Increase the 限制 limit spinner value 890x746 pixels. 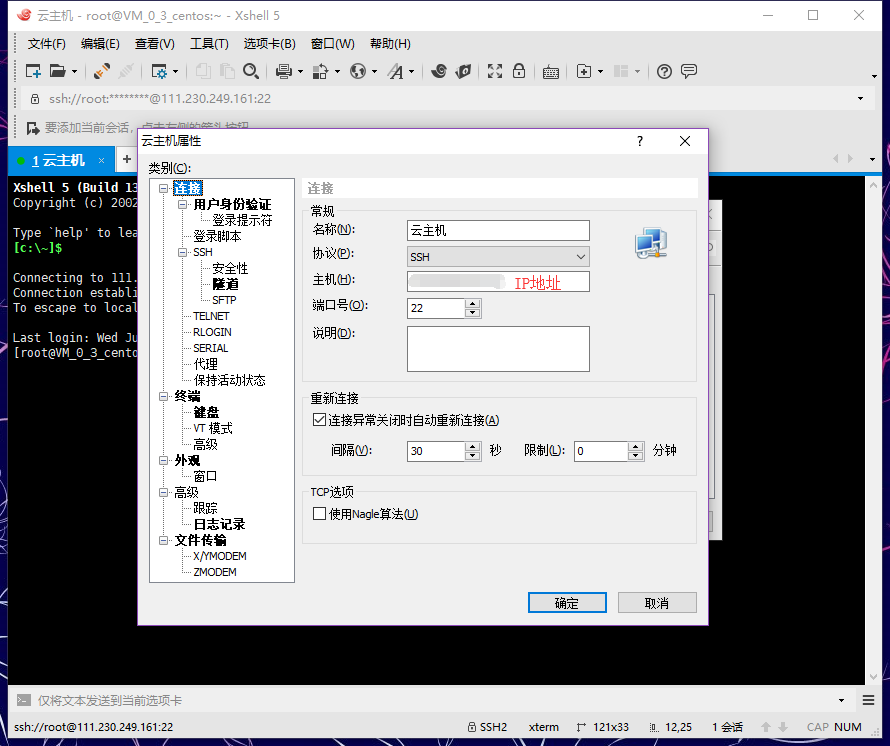[636, 447]
